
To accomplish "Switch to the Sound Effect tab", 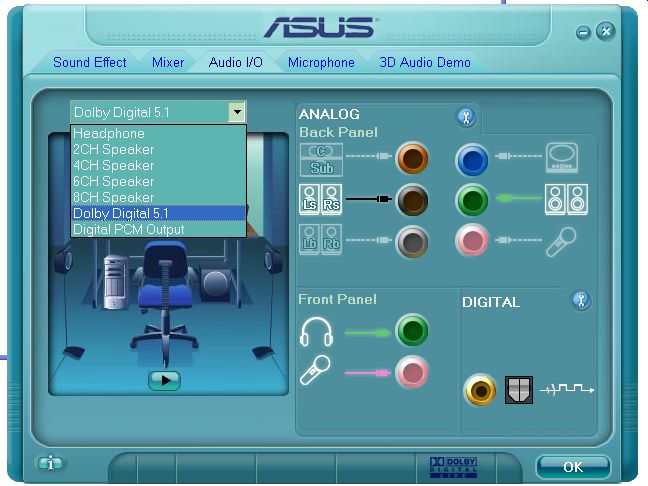I will 90,62.
